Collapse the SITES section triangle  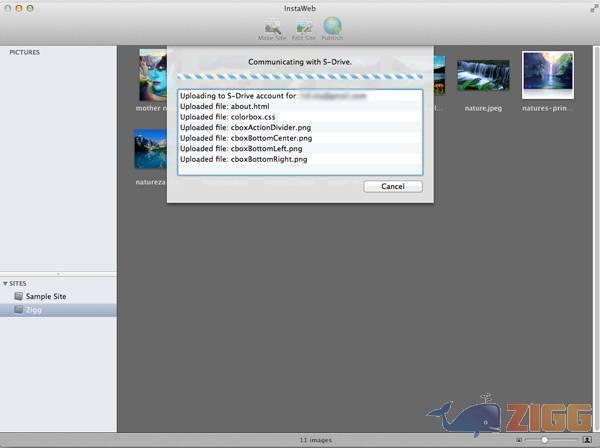click(x=5, y=283)
